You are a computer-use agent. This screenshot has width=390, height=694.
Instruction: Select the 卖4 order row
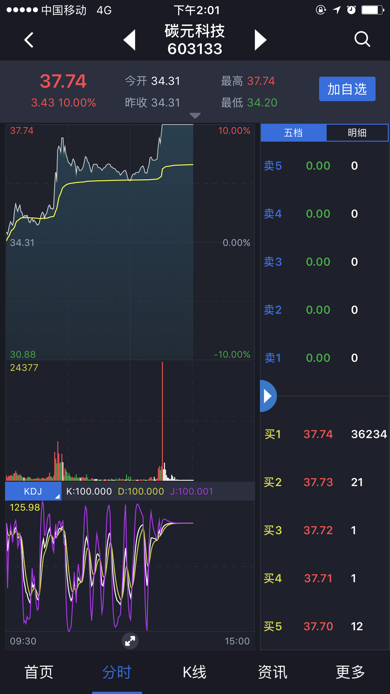pyautogui.click(x=324, y=214)
